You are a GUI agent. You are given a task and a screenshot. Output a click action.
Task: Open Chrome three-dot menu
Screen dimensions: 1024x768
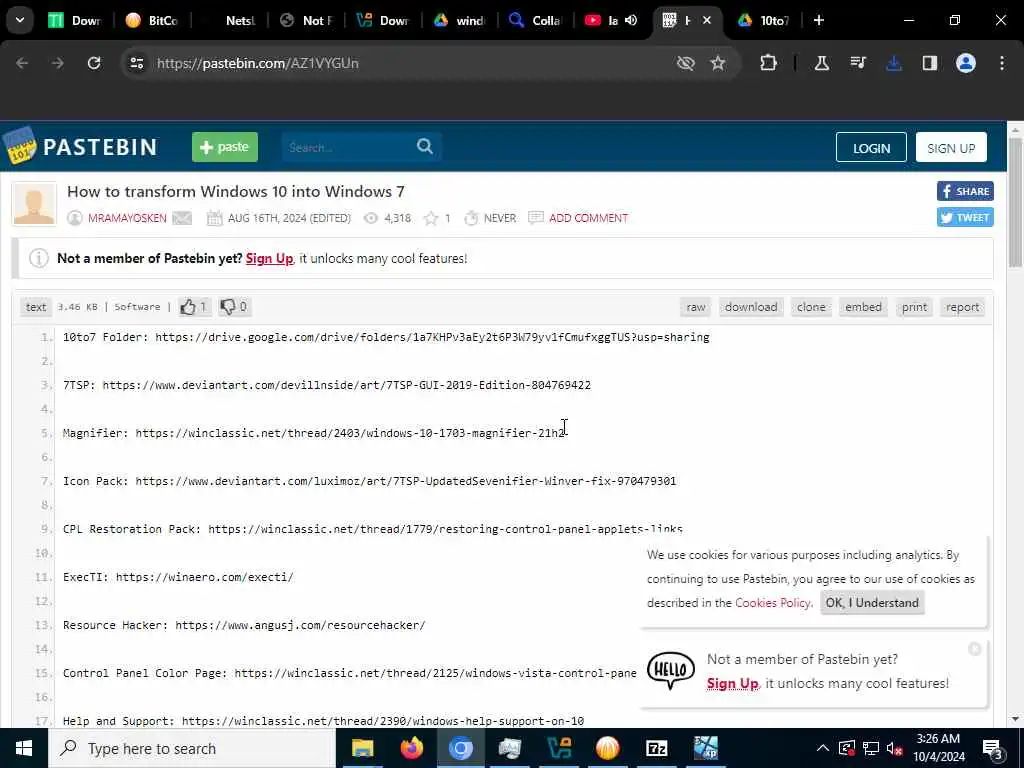(x=1002, y=63)
